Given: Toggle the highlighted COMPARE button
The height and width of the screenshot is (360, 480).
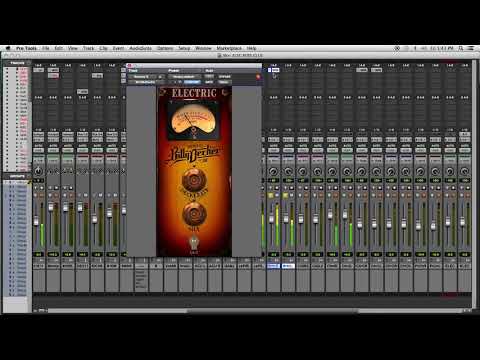Looking at the screenshot, I should click(x=192, y=82).
